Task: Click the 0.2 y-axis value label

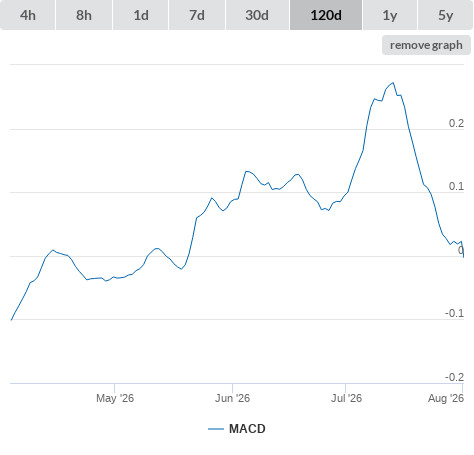Action: (456, 123)
